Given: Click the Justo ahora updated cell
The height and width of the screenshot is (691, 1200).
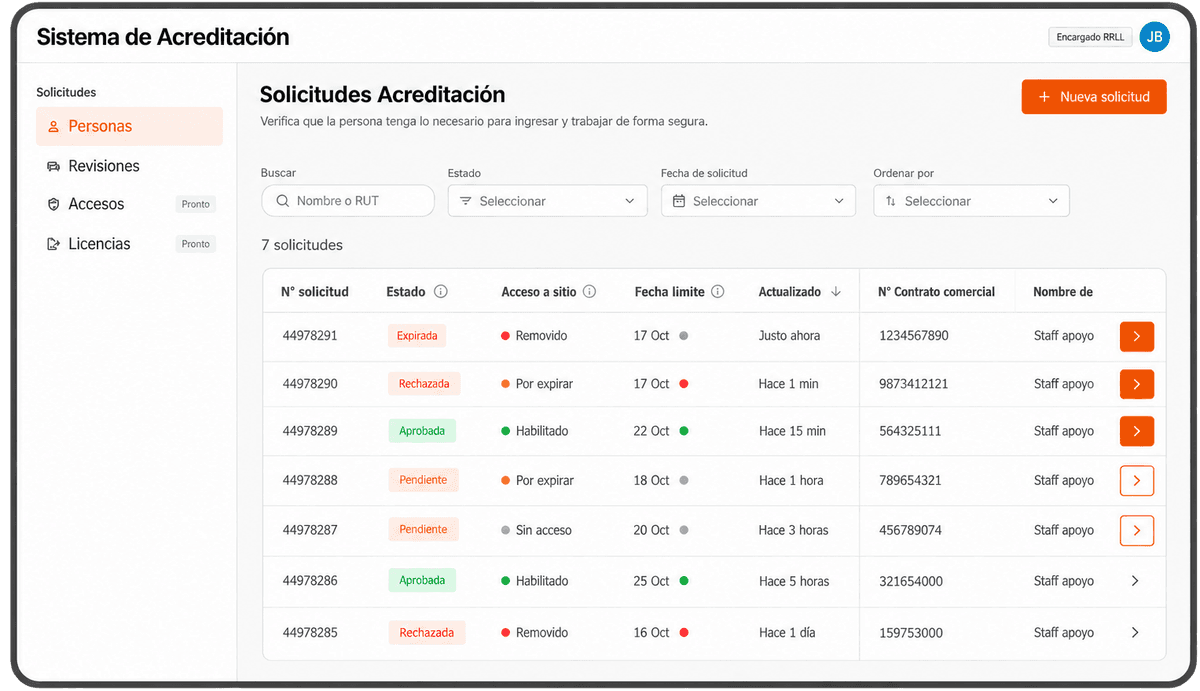Looking at the screenshot, I should 790,336.
